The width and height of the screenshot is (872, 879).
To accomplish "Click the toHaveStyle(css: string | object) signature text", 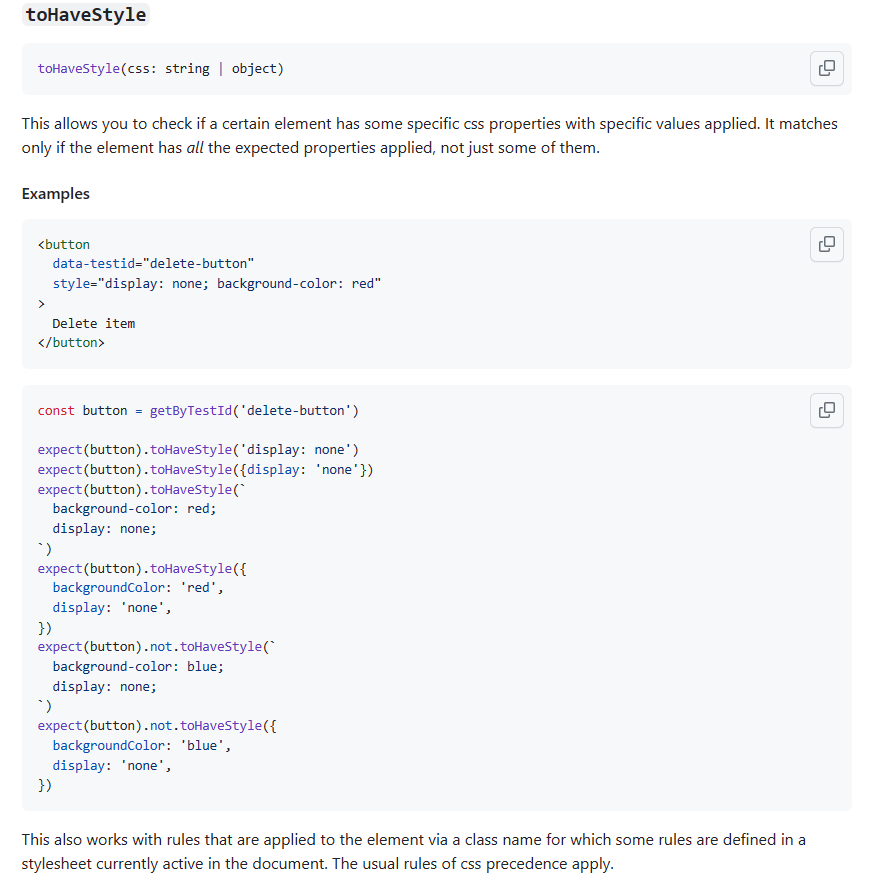I will (x=160, y=69).
